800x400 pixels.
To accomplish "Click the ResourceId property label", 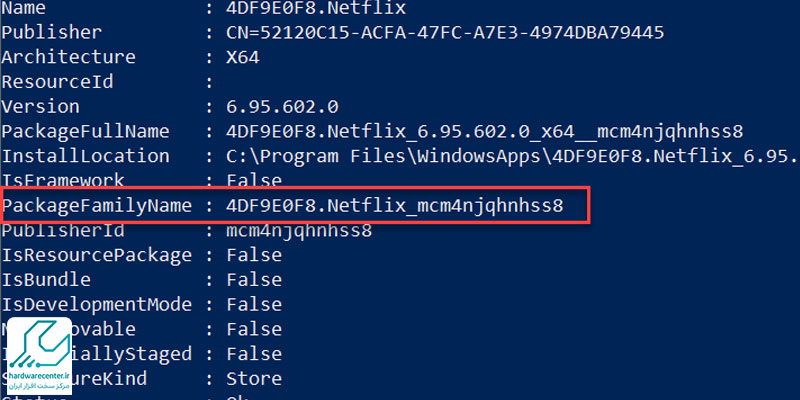I will (57, 82).
